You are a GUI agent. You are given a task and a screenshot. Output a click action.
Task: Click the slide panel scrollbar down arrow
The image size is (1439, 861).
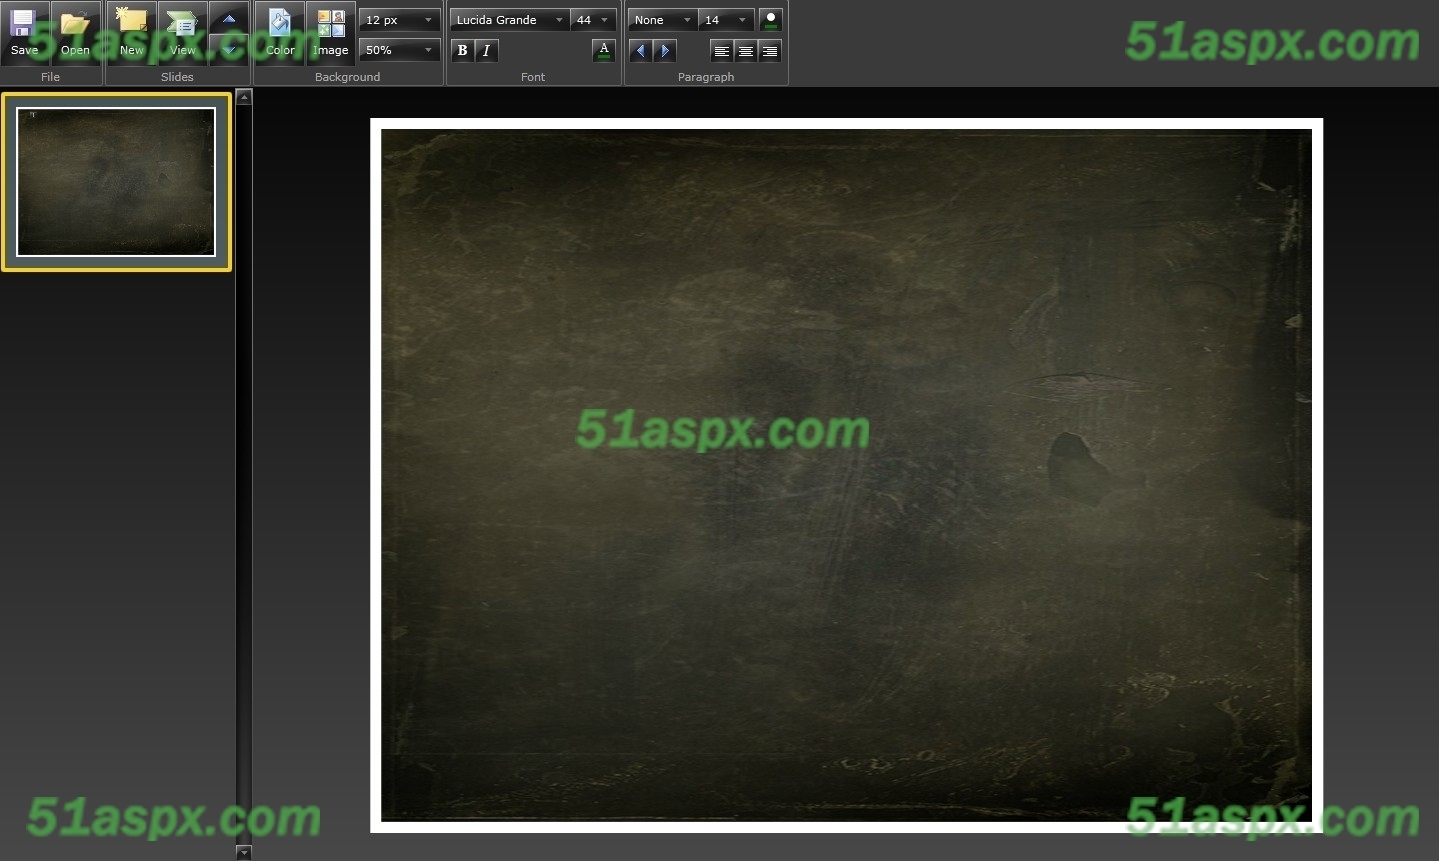point(244,852)
